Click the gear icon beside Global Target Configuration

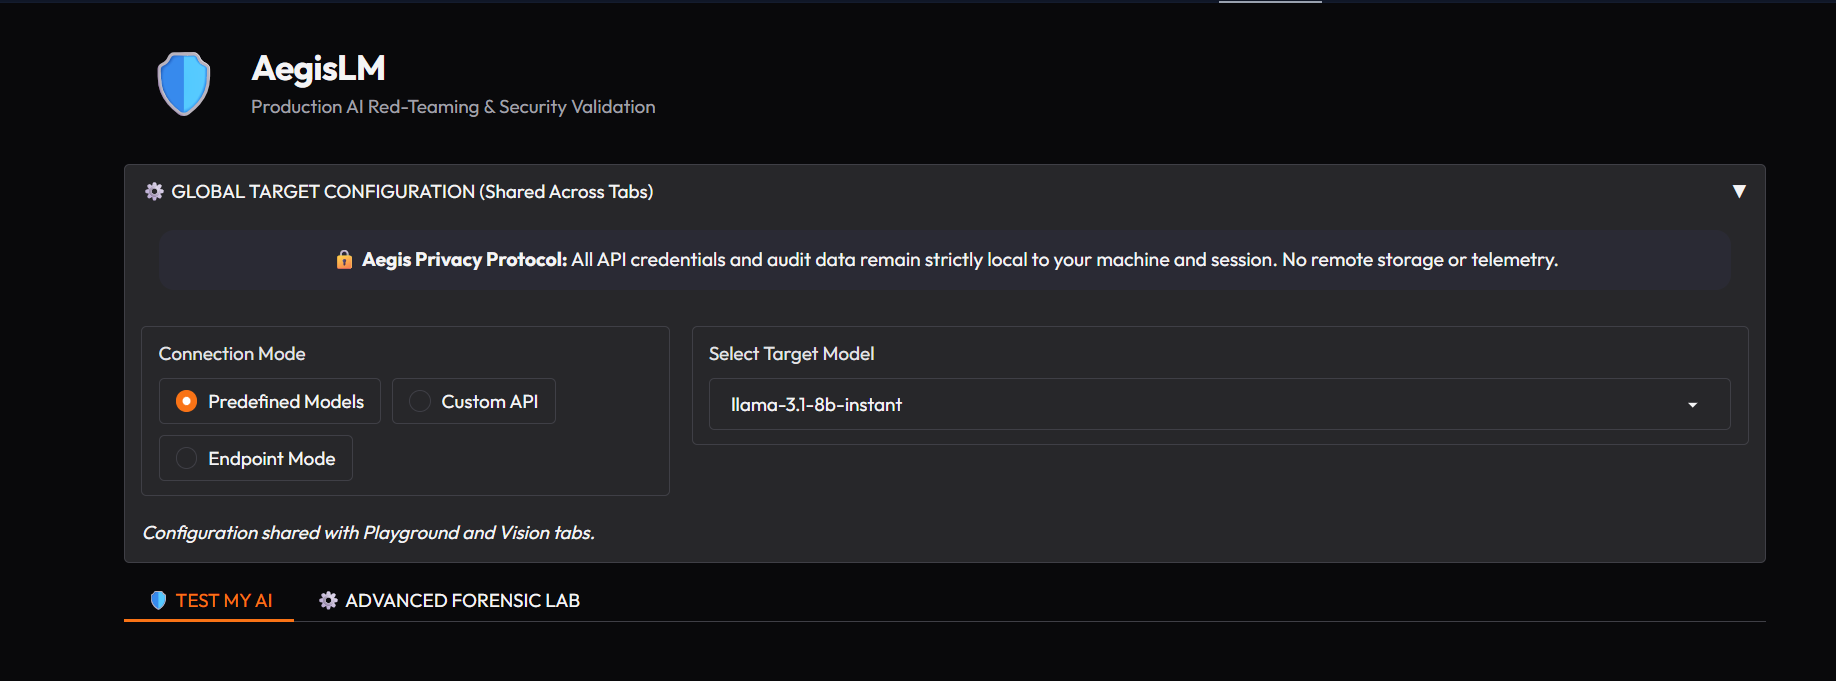pyautogui.click(x=154, y=191)
